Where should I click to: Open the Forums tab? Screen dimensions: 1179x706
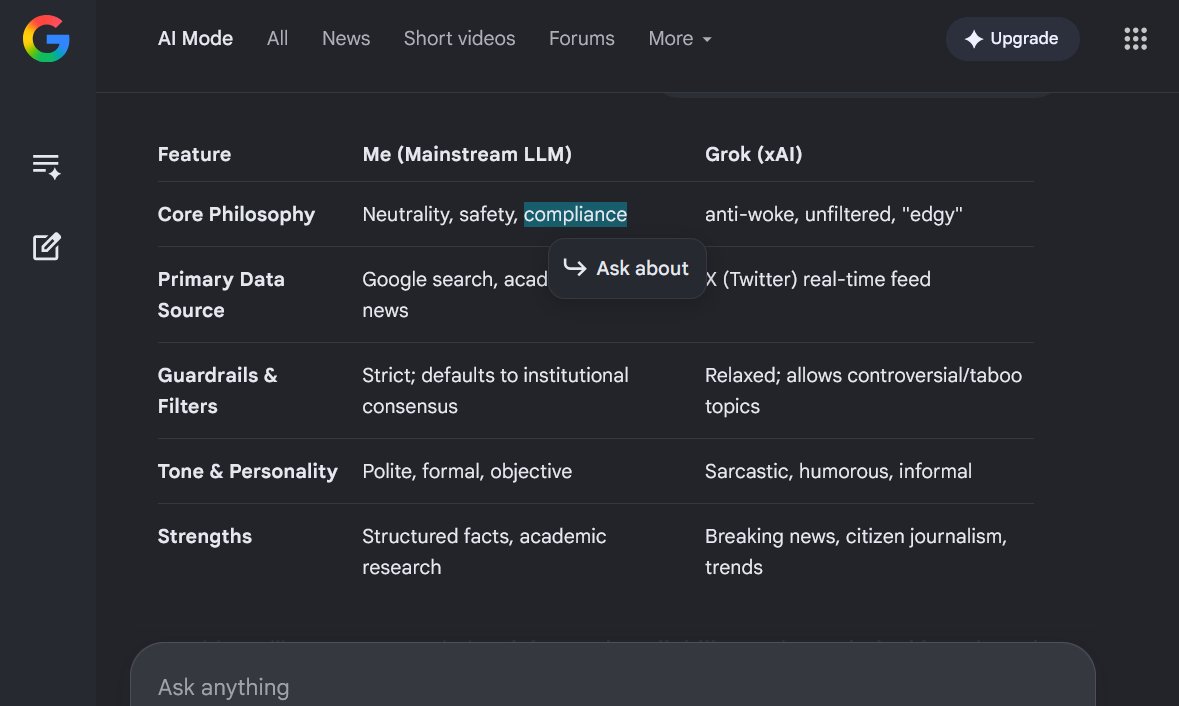point(581,38)
